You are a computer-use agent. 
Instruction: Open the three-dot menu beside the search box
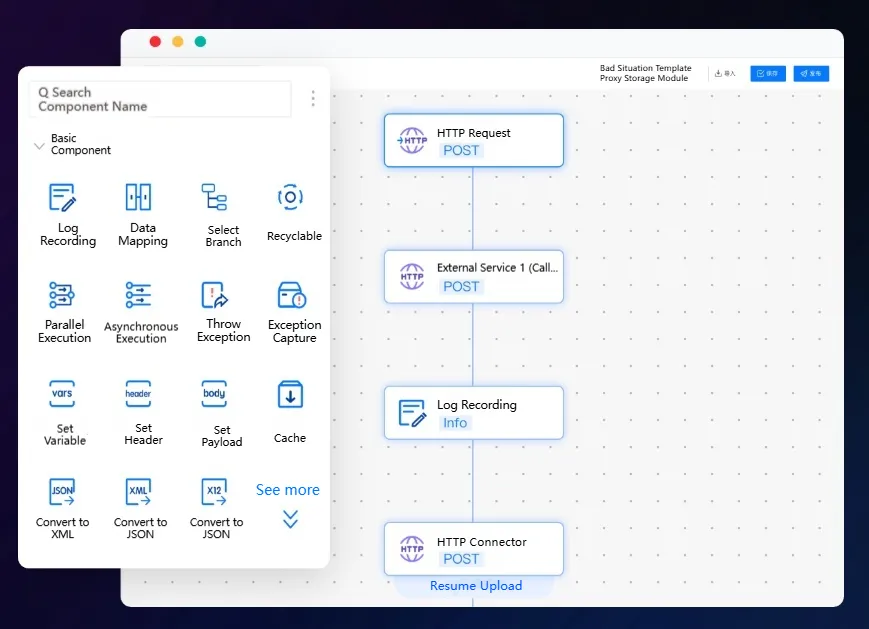[x=313, y=99]
